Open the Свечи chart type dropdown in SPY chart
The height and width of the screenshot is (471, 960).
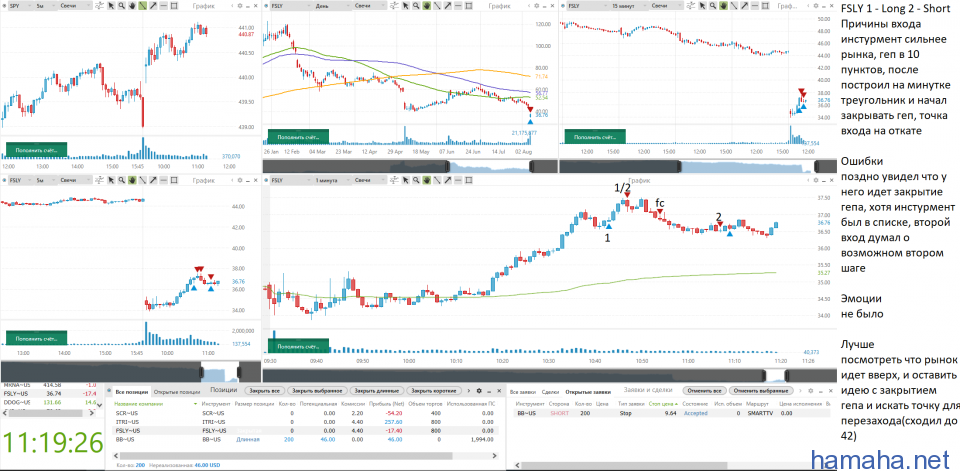[x=75, y=6]
